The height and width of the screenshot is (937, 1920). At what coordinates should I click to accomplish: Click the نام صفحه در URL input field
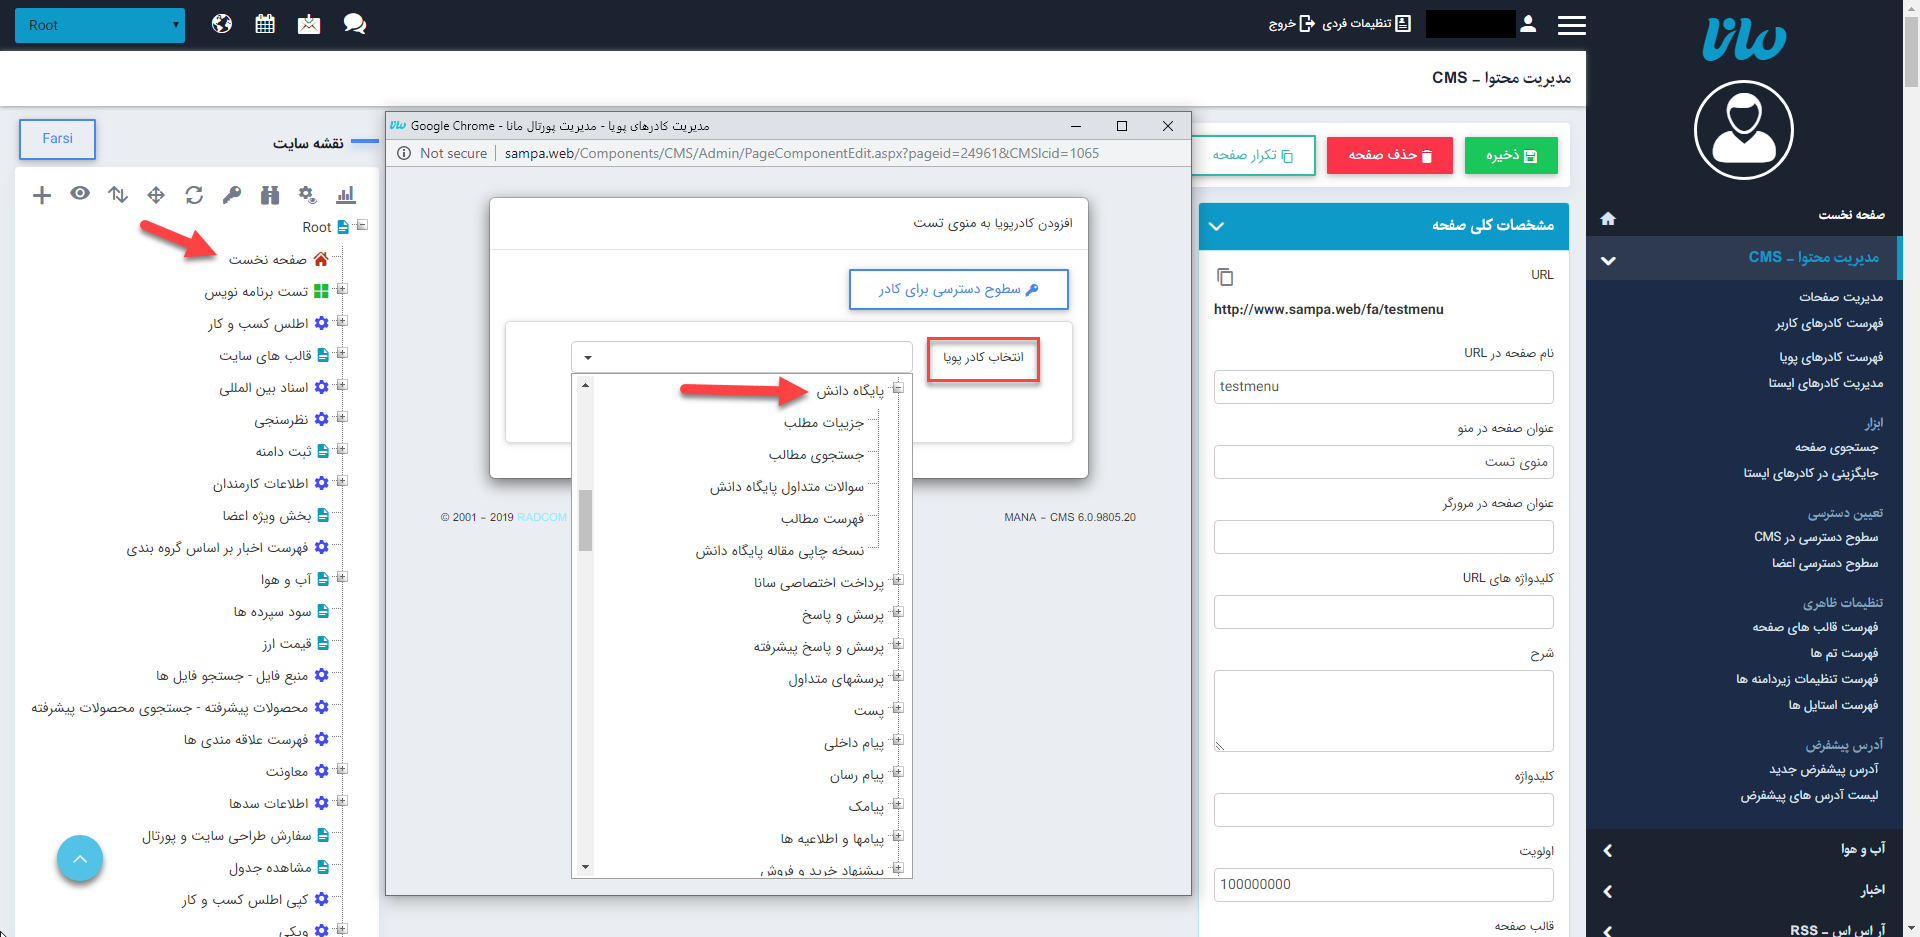tap(1383, 387)
